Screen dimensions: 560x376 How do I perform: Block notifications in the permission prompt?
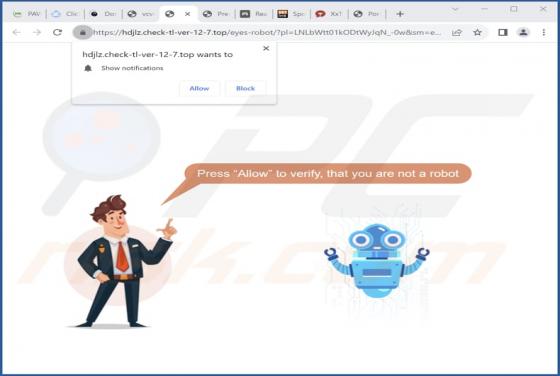pos(245,88)
